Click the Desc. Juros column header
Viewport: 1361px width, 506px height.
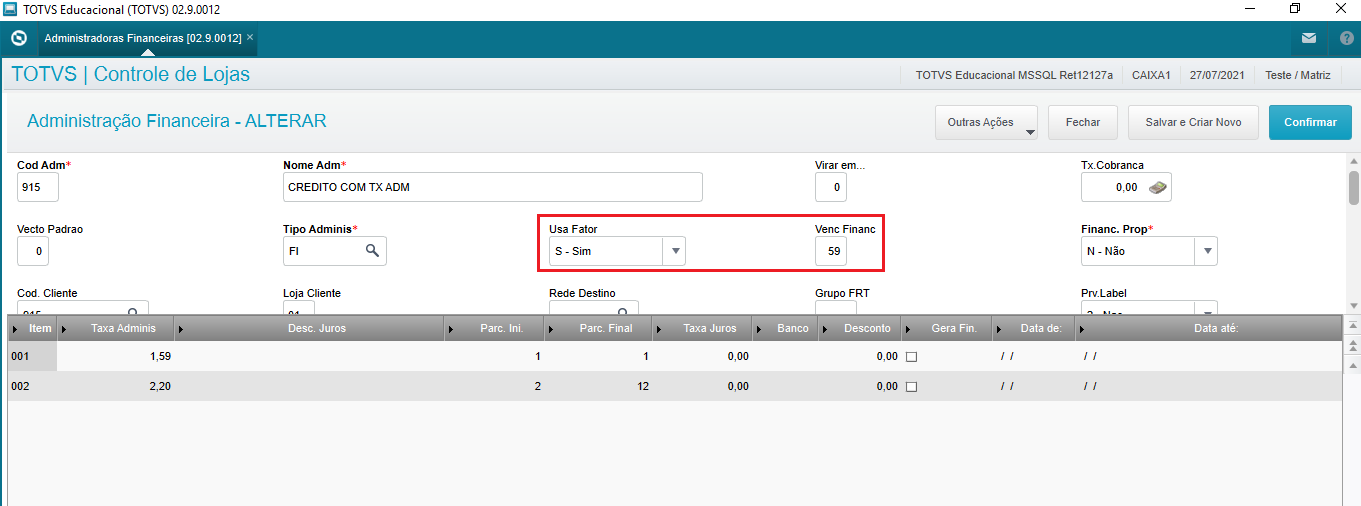pyautogui.click(x=310, y=328)
